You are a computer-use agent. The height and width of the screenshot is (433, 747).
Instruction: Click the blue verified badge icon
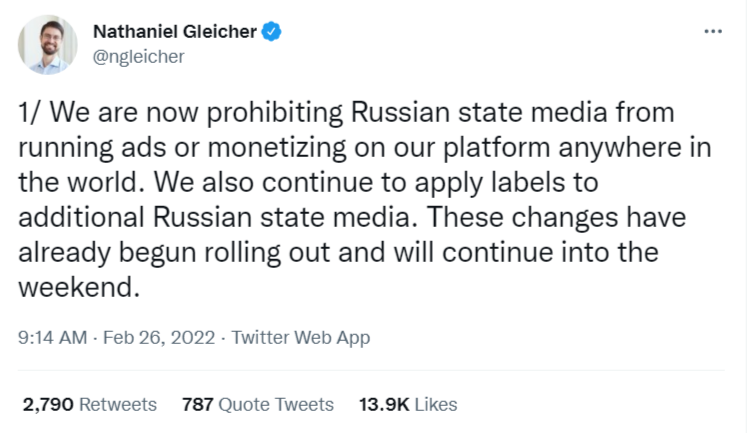tap(272, 32)
